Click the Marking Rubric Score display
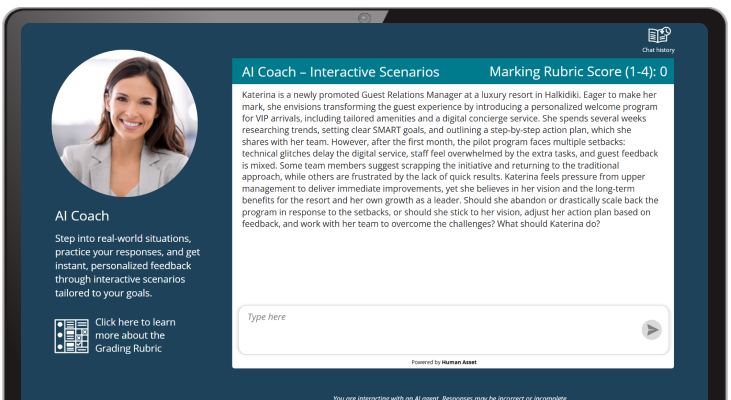The width and height of the screenshot is (731, 400). click(577, 72)
